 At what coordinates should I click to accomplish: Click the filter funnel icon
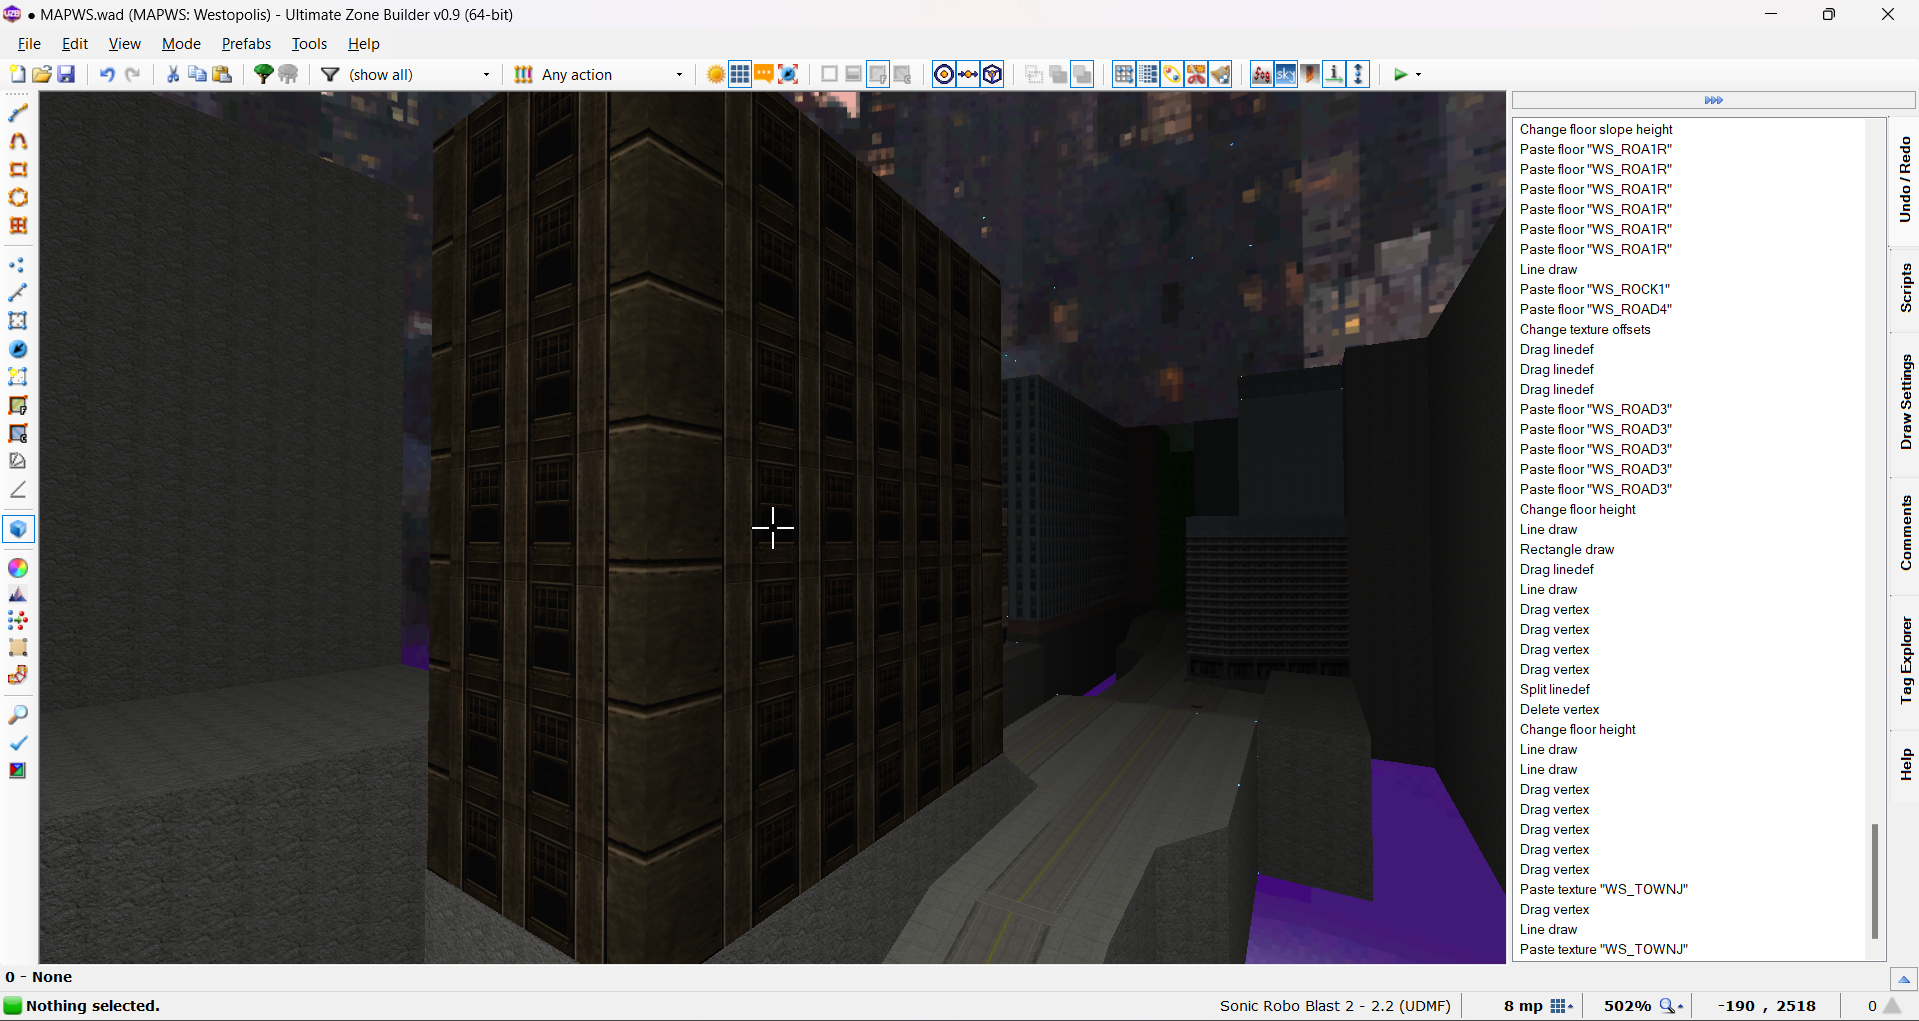330,74
